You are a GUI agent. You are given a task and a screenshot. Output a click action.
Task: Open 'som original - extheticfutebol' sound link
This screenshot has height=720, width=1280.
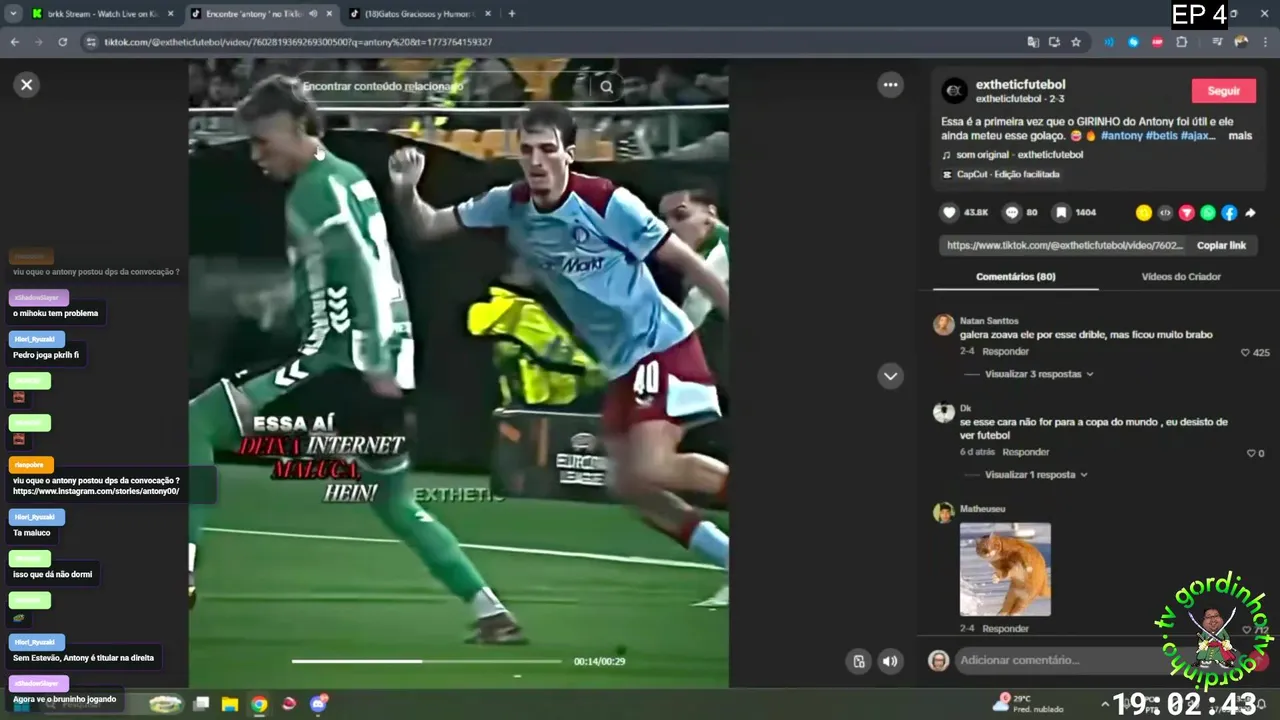(1019, 155)
